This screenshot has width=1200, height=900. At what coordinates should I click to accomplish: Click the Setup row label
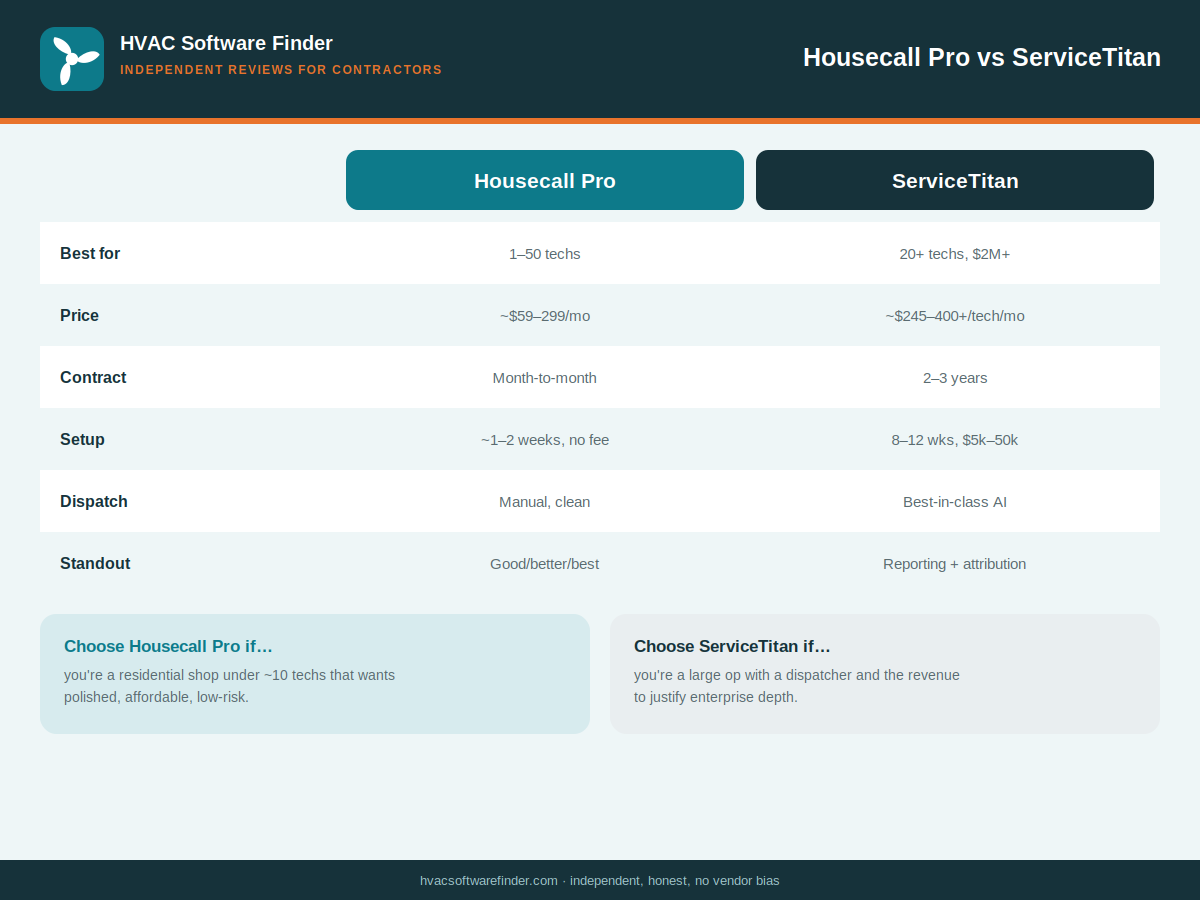pos(82,440)
